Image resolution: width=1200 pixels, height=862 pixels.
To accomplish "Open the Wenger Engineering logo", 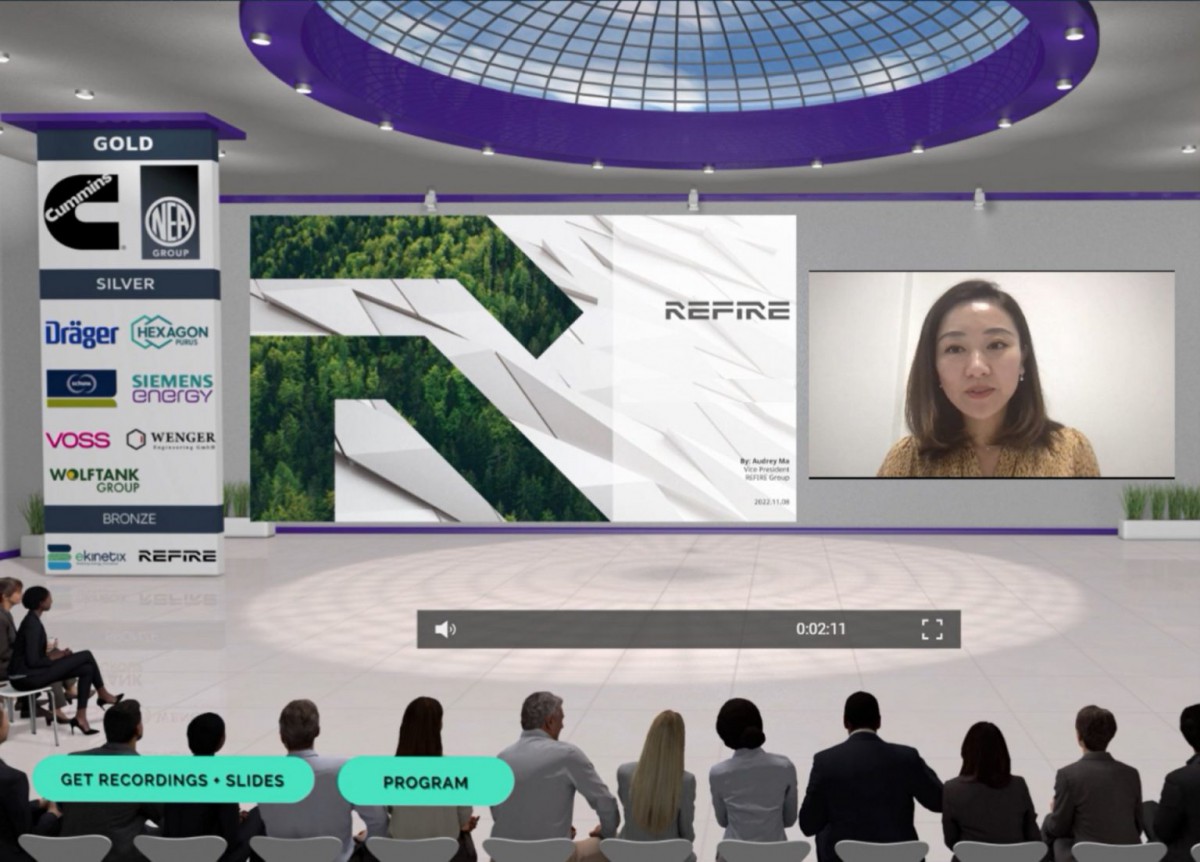I will tap(171, 439).
